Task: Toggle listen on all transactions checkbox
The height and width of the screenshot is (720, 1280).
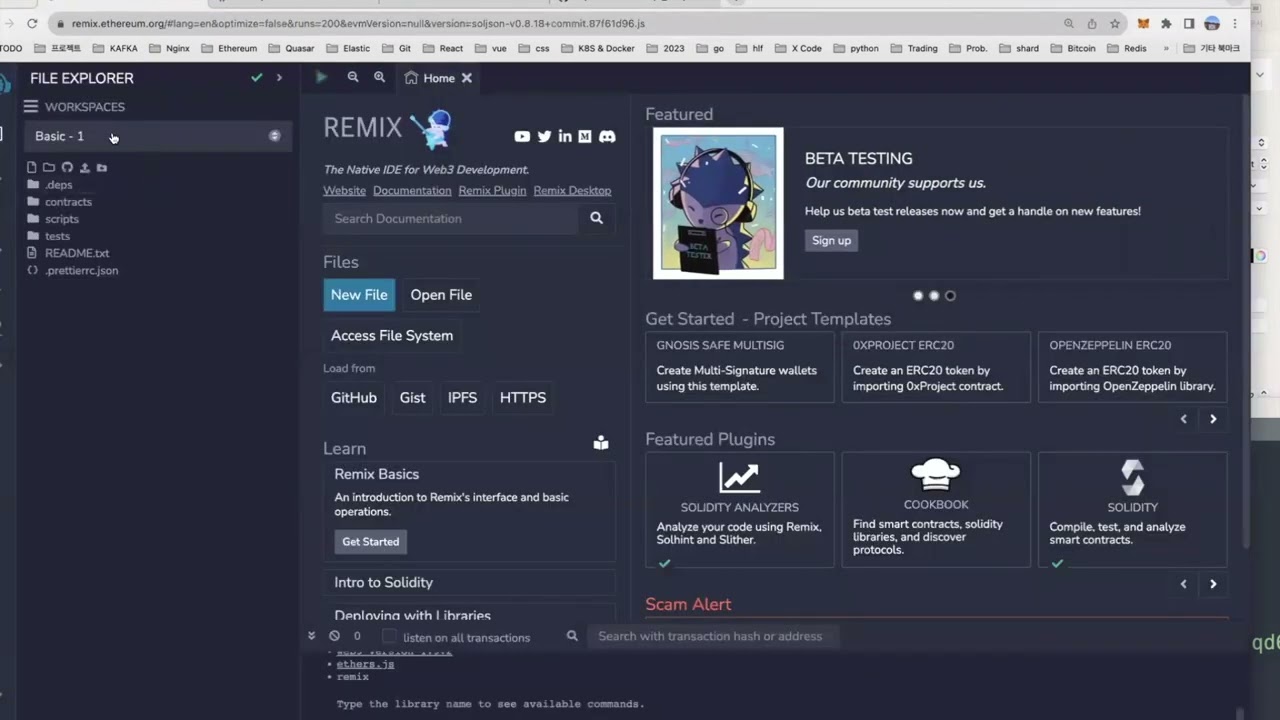Action: pos(390,636)
